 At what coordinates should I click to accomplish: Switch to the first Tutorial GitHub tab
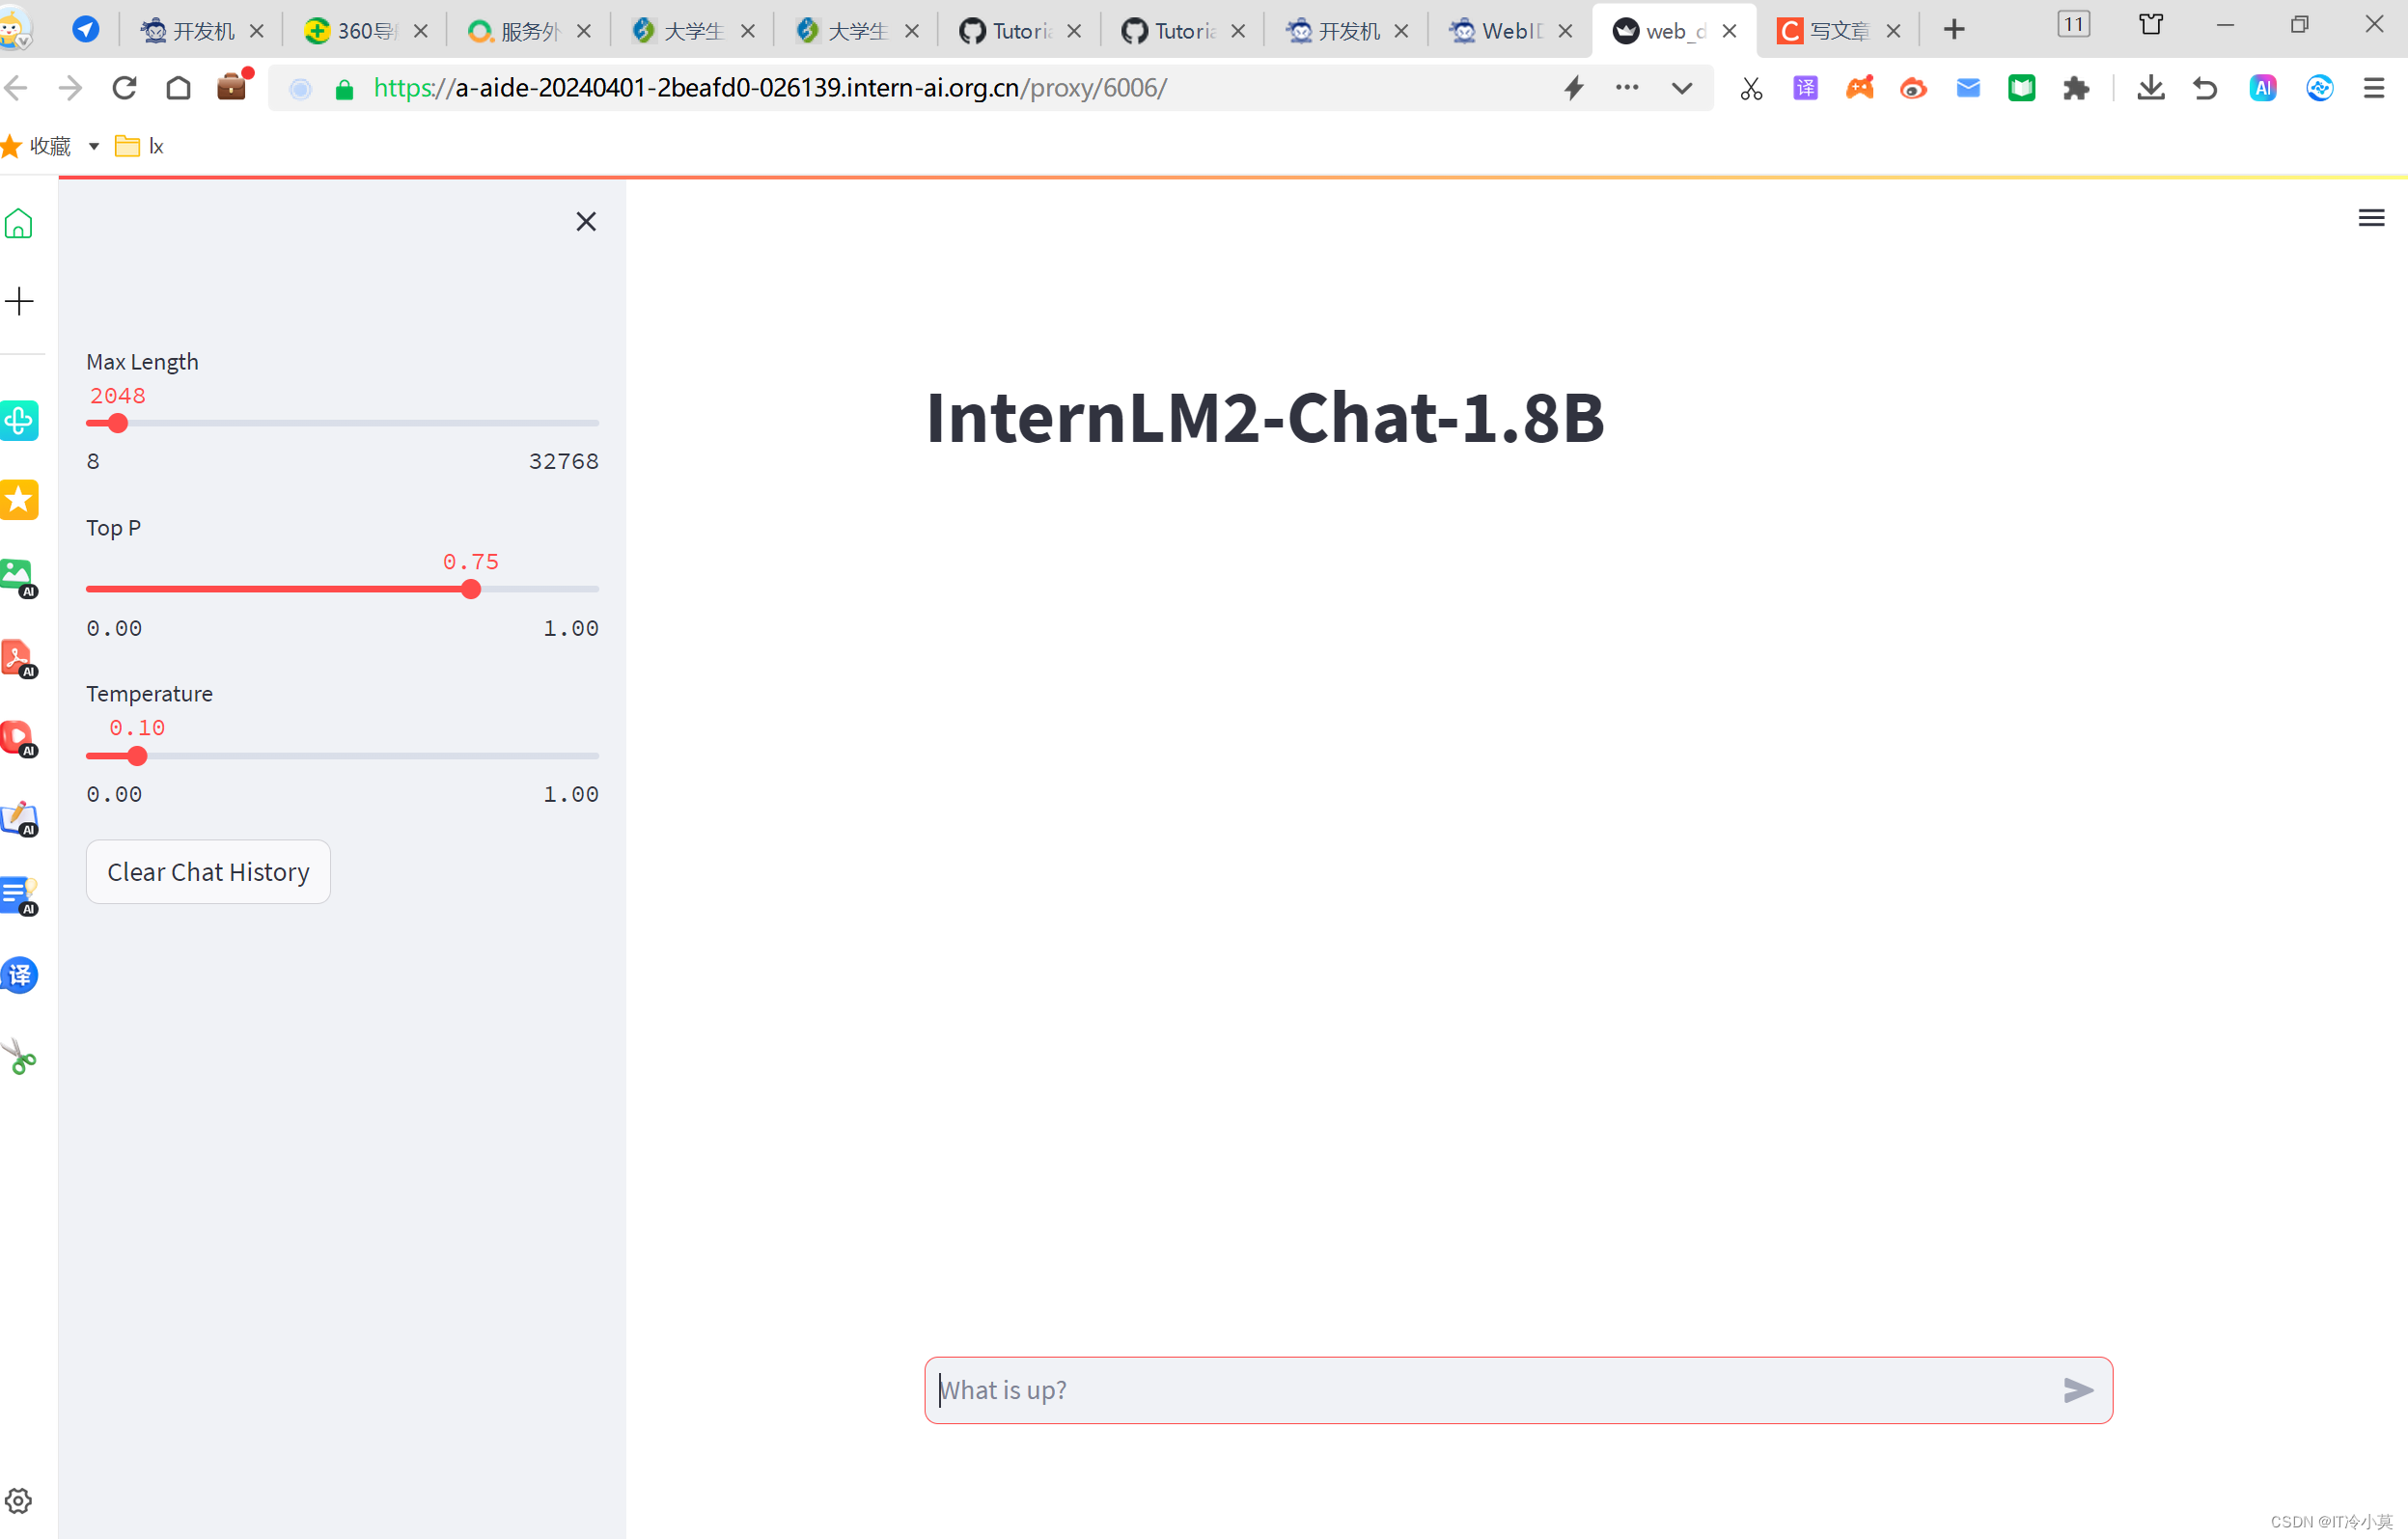[x=1019, y=31]
